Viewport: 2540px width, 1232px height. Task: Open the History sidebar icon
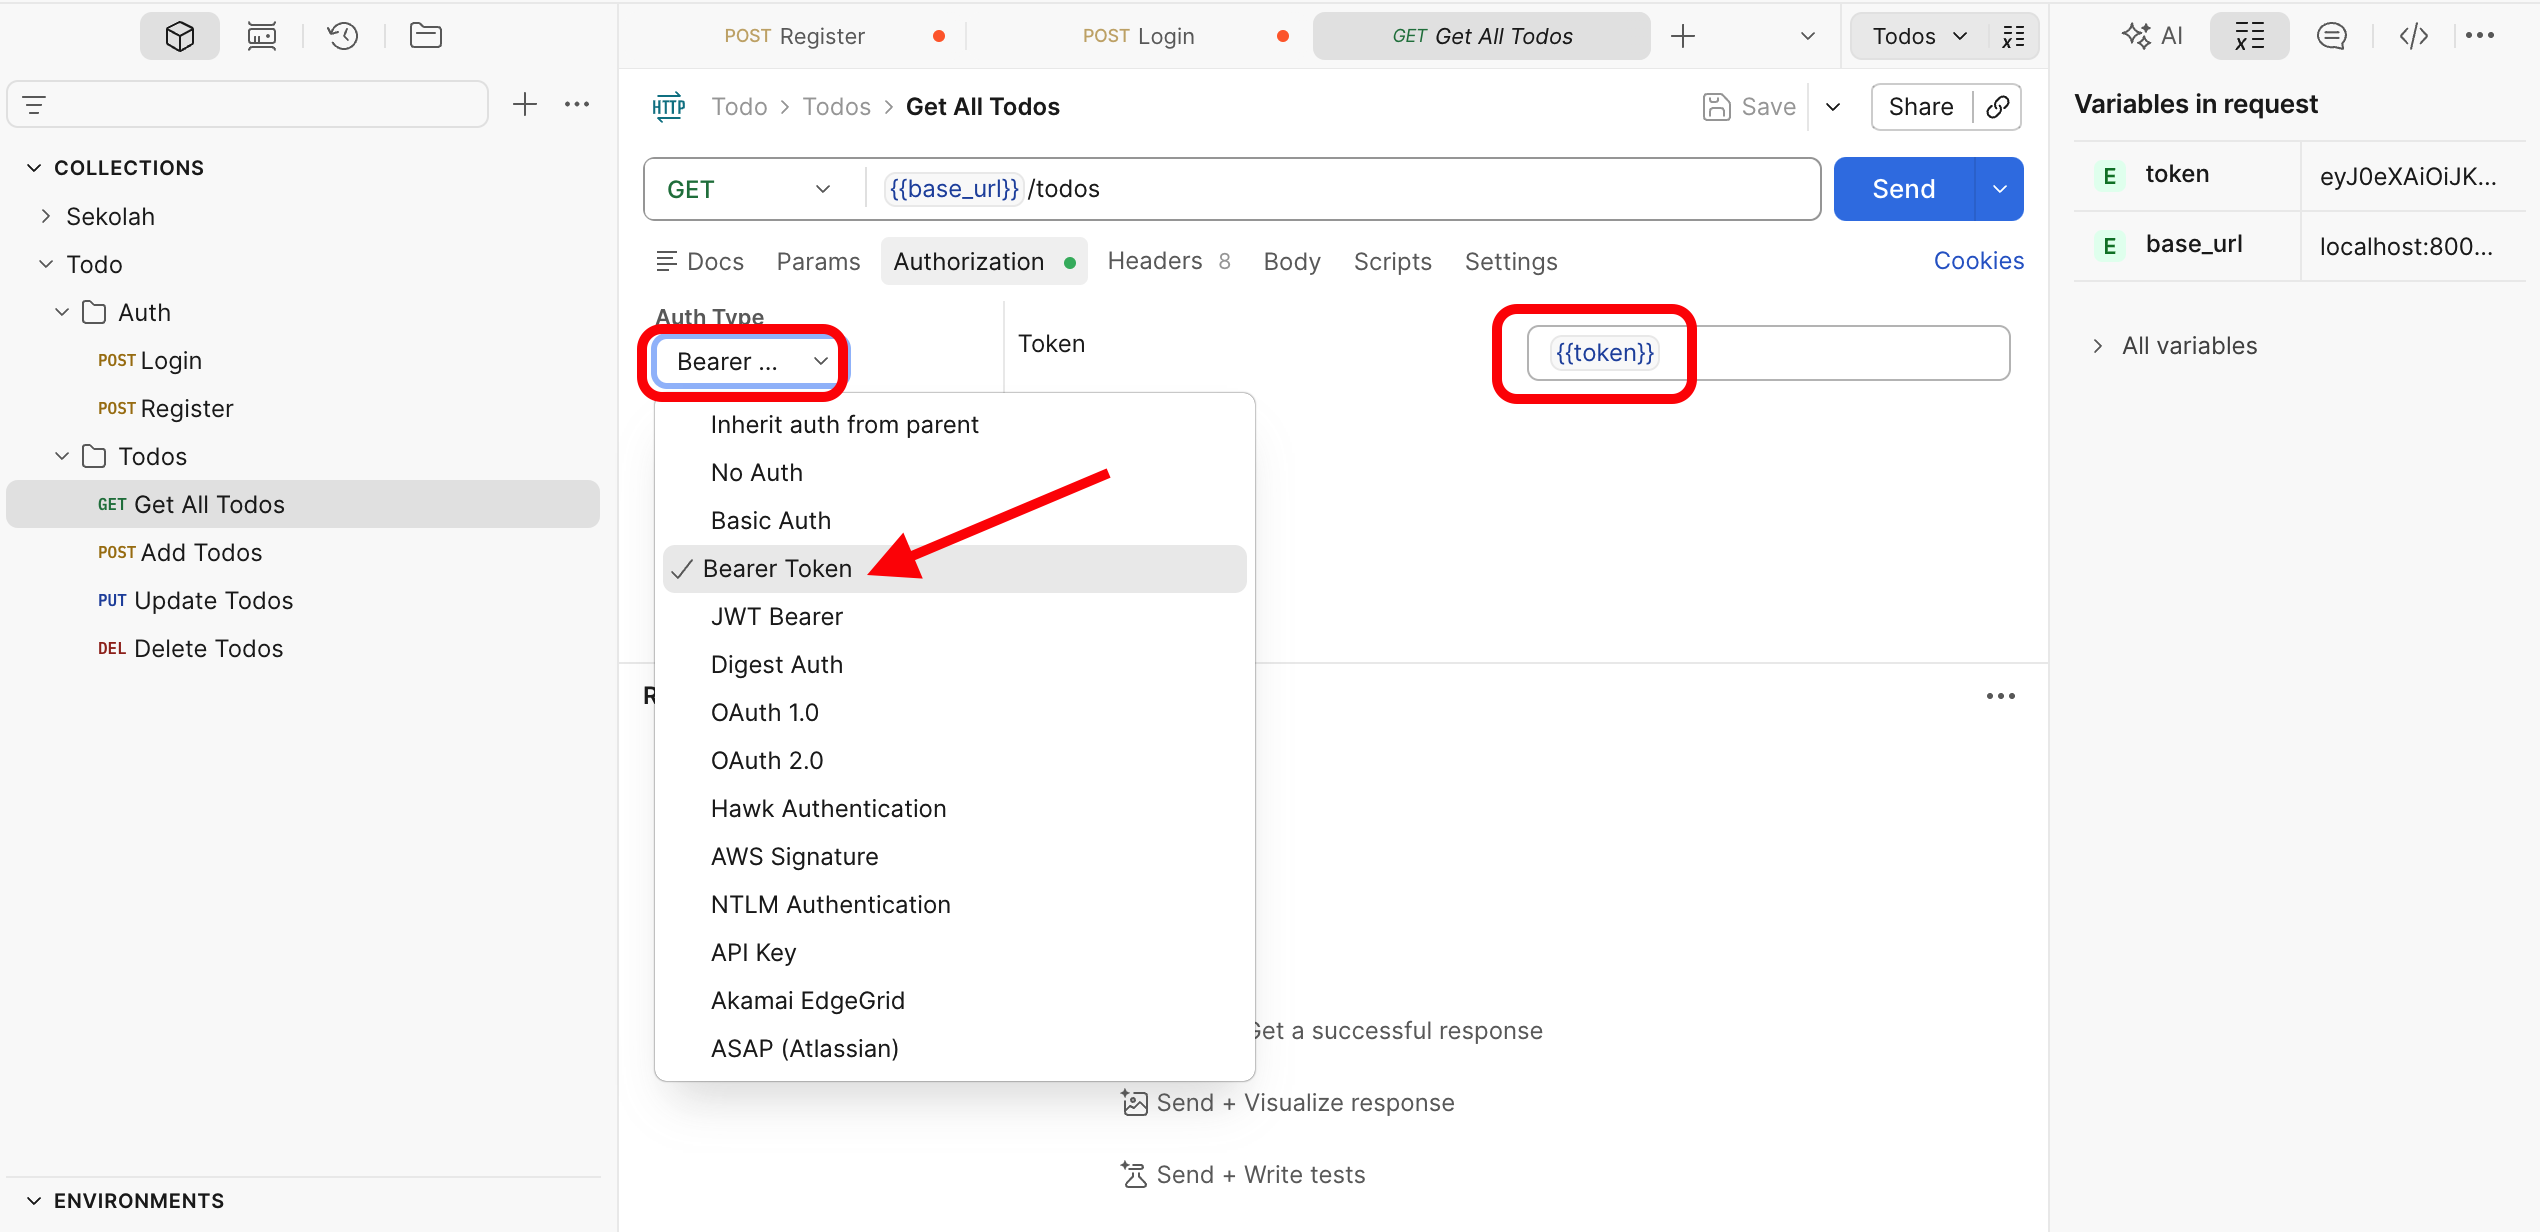343,36
